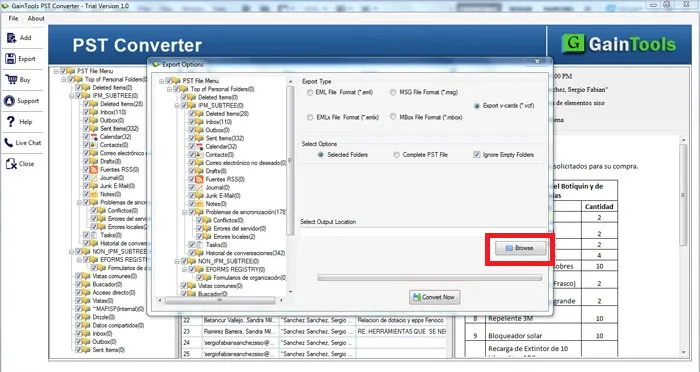Collapse NON_IPM_SUBTREE in main window tree
Screen dimensions: 700x372
[x=71, y=251]
